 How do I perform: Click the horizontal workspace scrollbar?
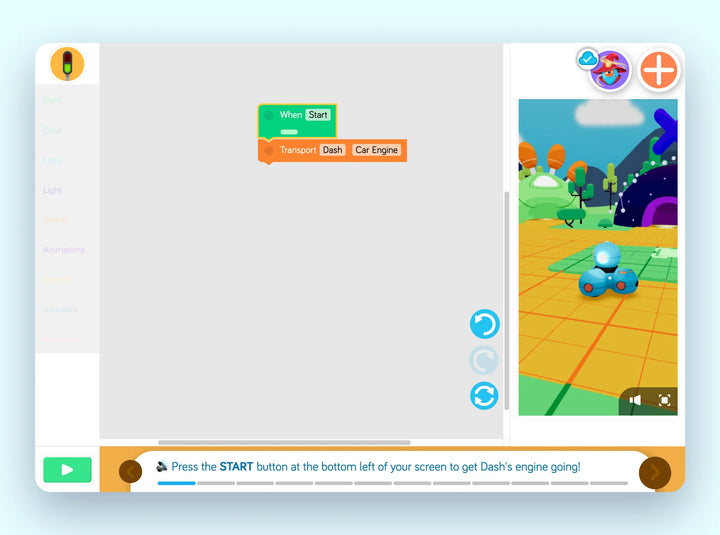pos(284,442)
